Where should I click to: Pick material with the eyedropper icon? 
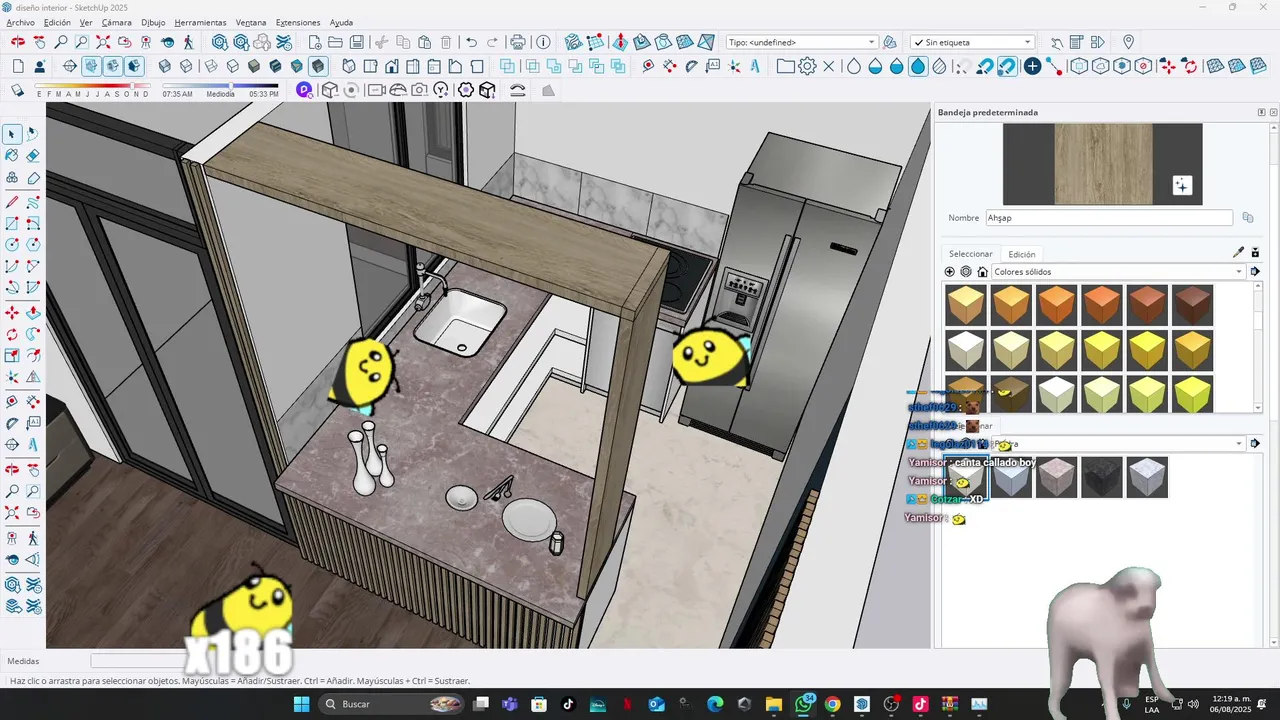[1238, 253]
